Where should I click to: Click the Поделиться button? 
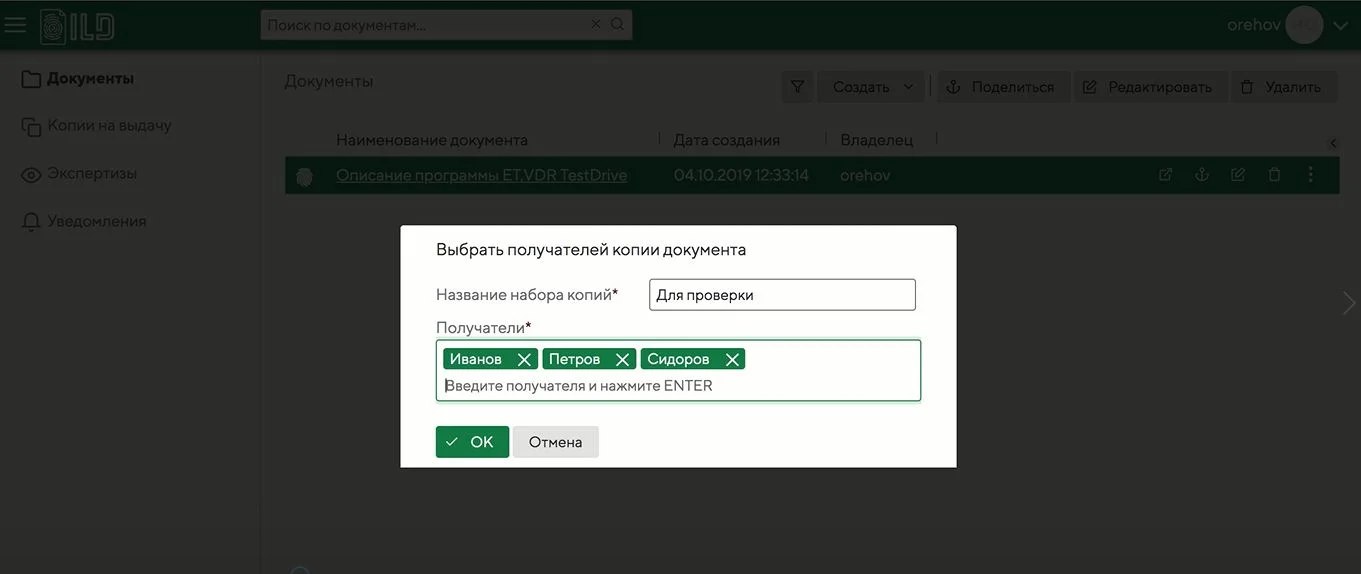pos(1001,87)
